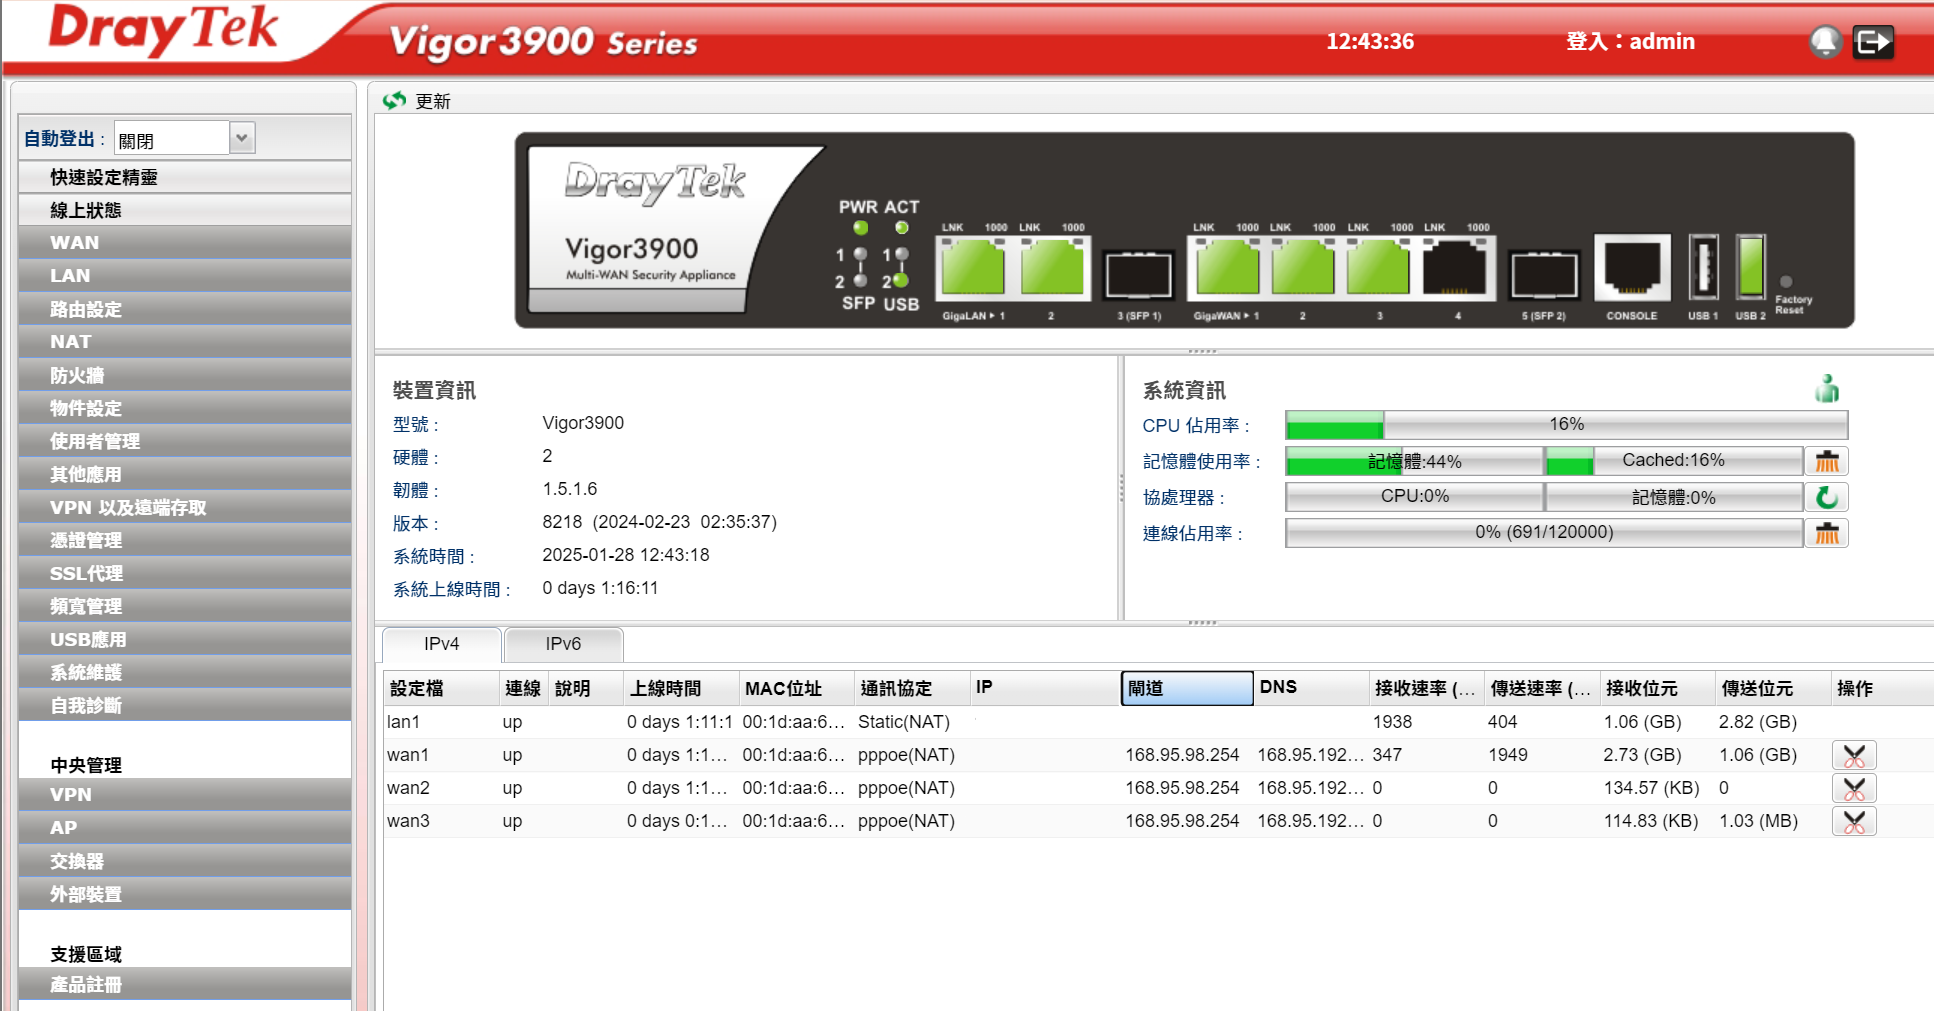Click the session usage 0% (691/120000) bar
The height and width of the screenshot is (1011, 1934).
(1544, 533)
